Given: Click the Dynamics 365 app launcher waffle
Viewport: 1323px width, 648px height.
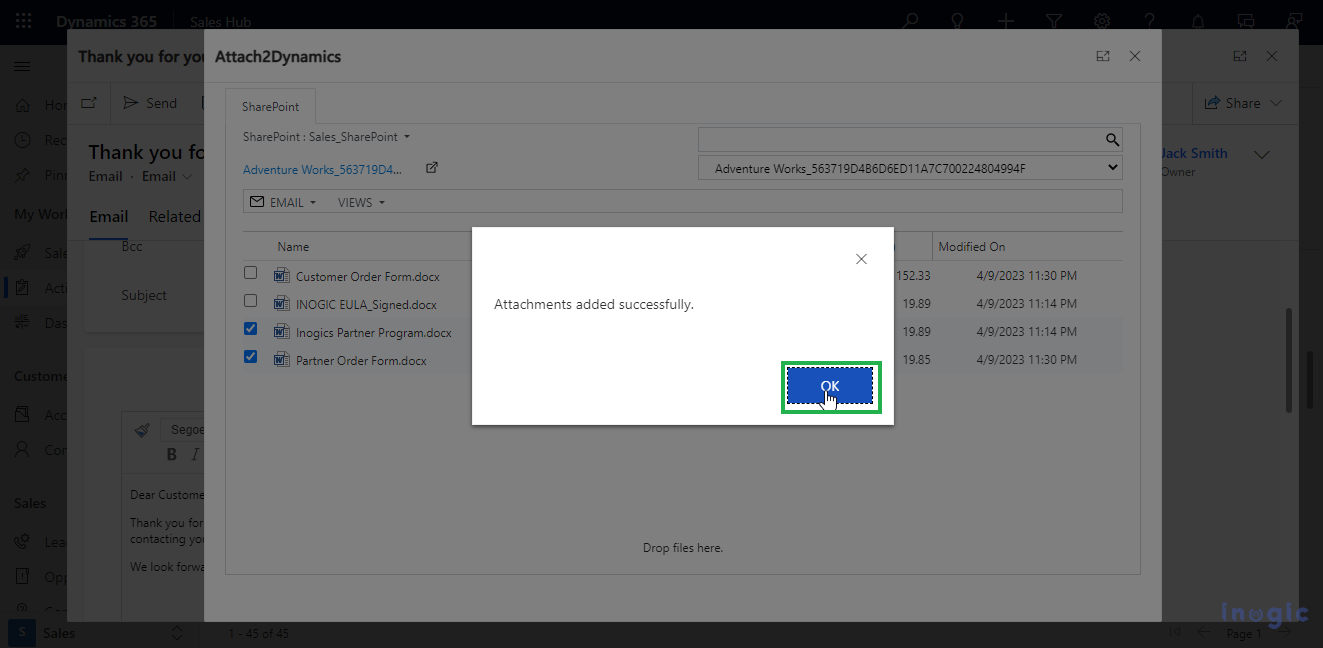Looking at the screenshot, I should (23, 21).
